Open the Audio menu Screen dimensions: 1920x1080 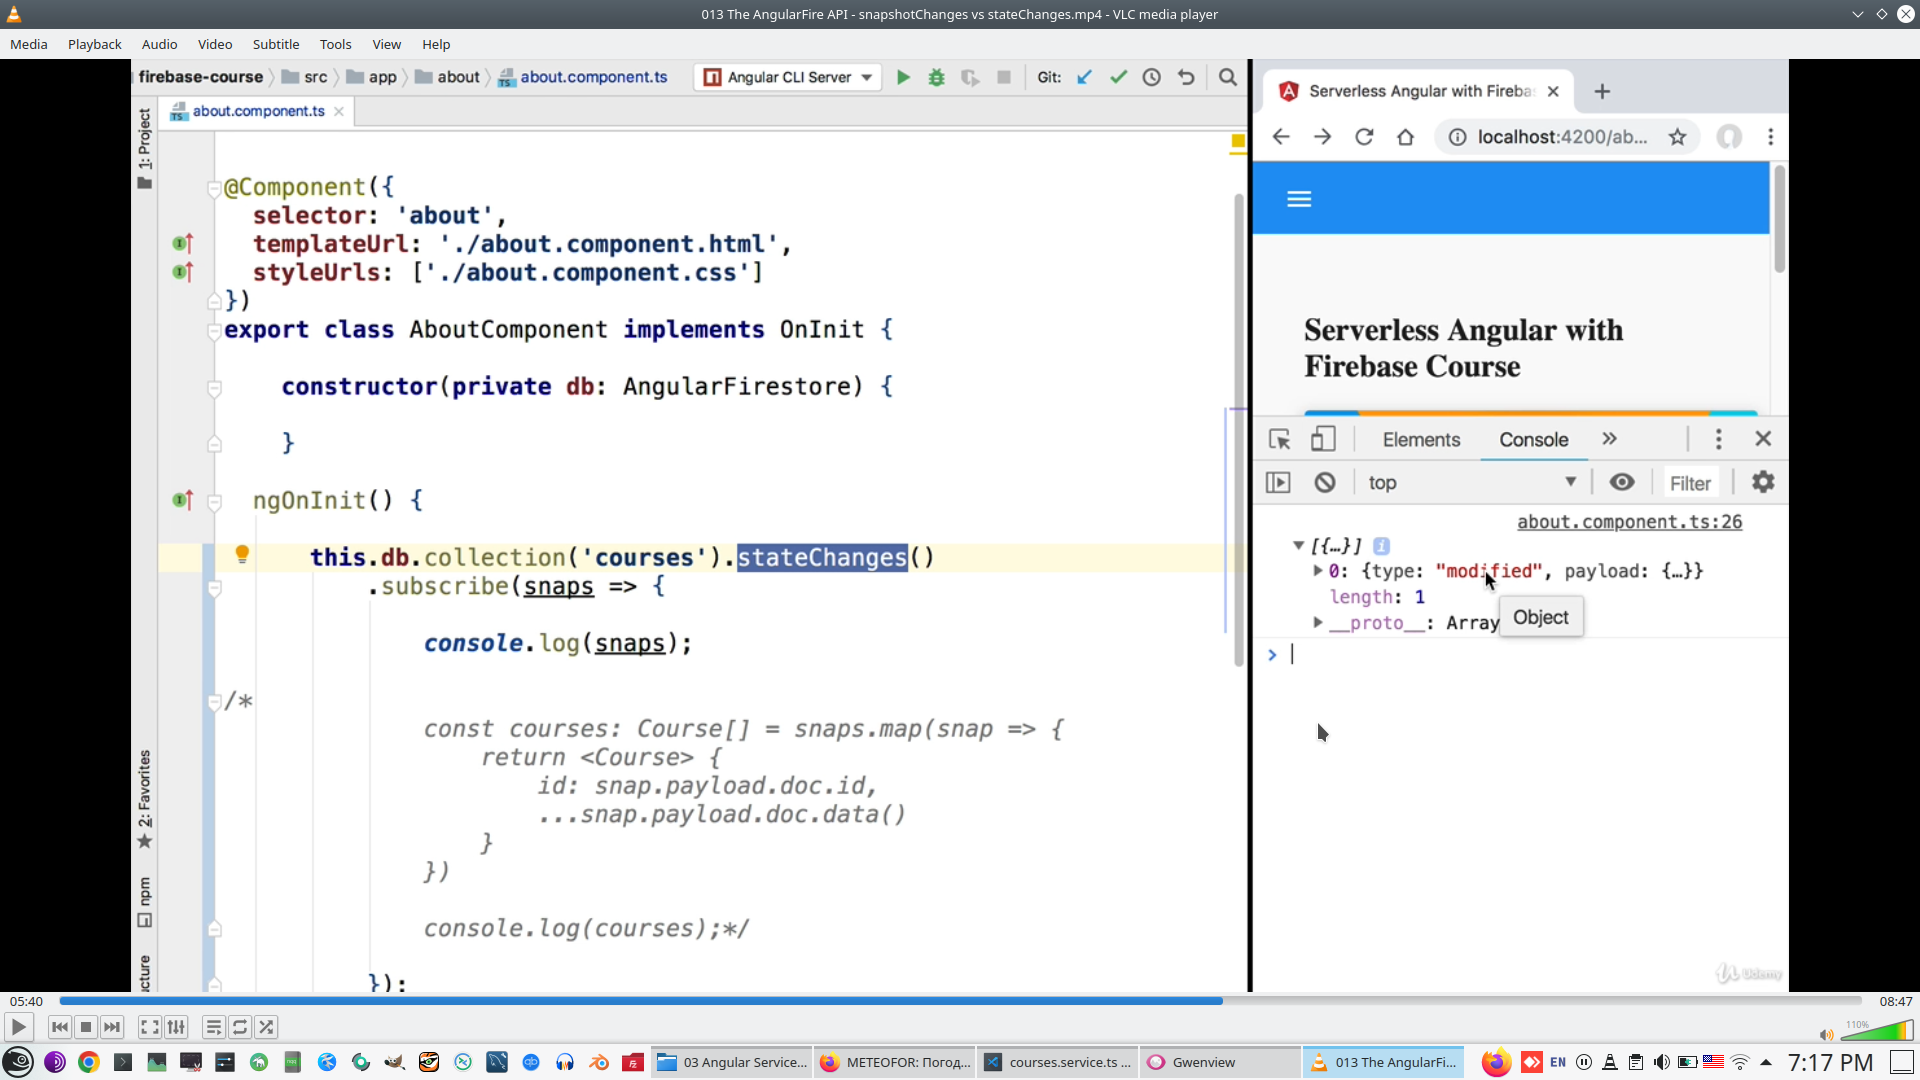point(159,44)
